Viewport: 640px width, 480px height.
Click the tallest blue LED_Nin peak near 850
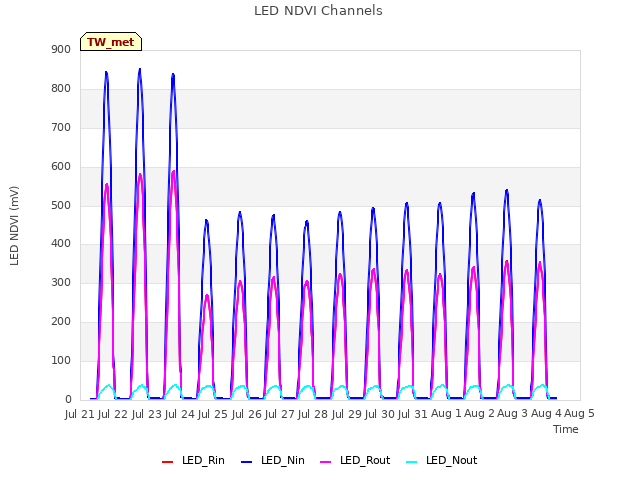pos(140,70)
